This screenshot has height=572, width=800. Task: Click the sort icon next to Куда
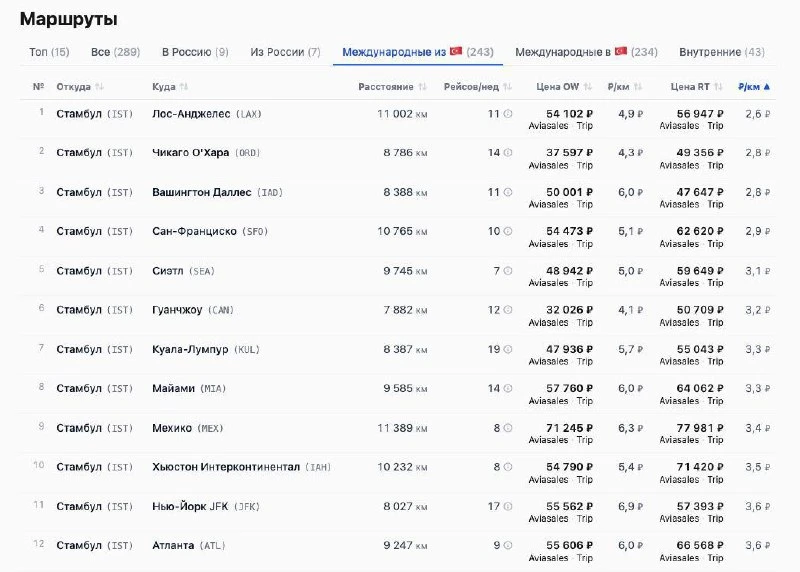[184, 87]
